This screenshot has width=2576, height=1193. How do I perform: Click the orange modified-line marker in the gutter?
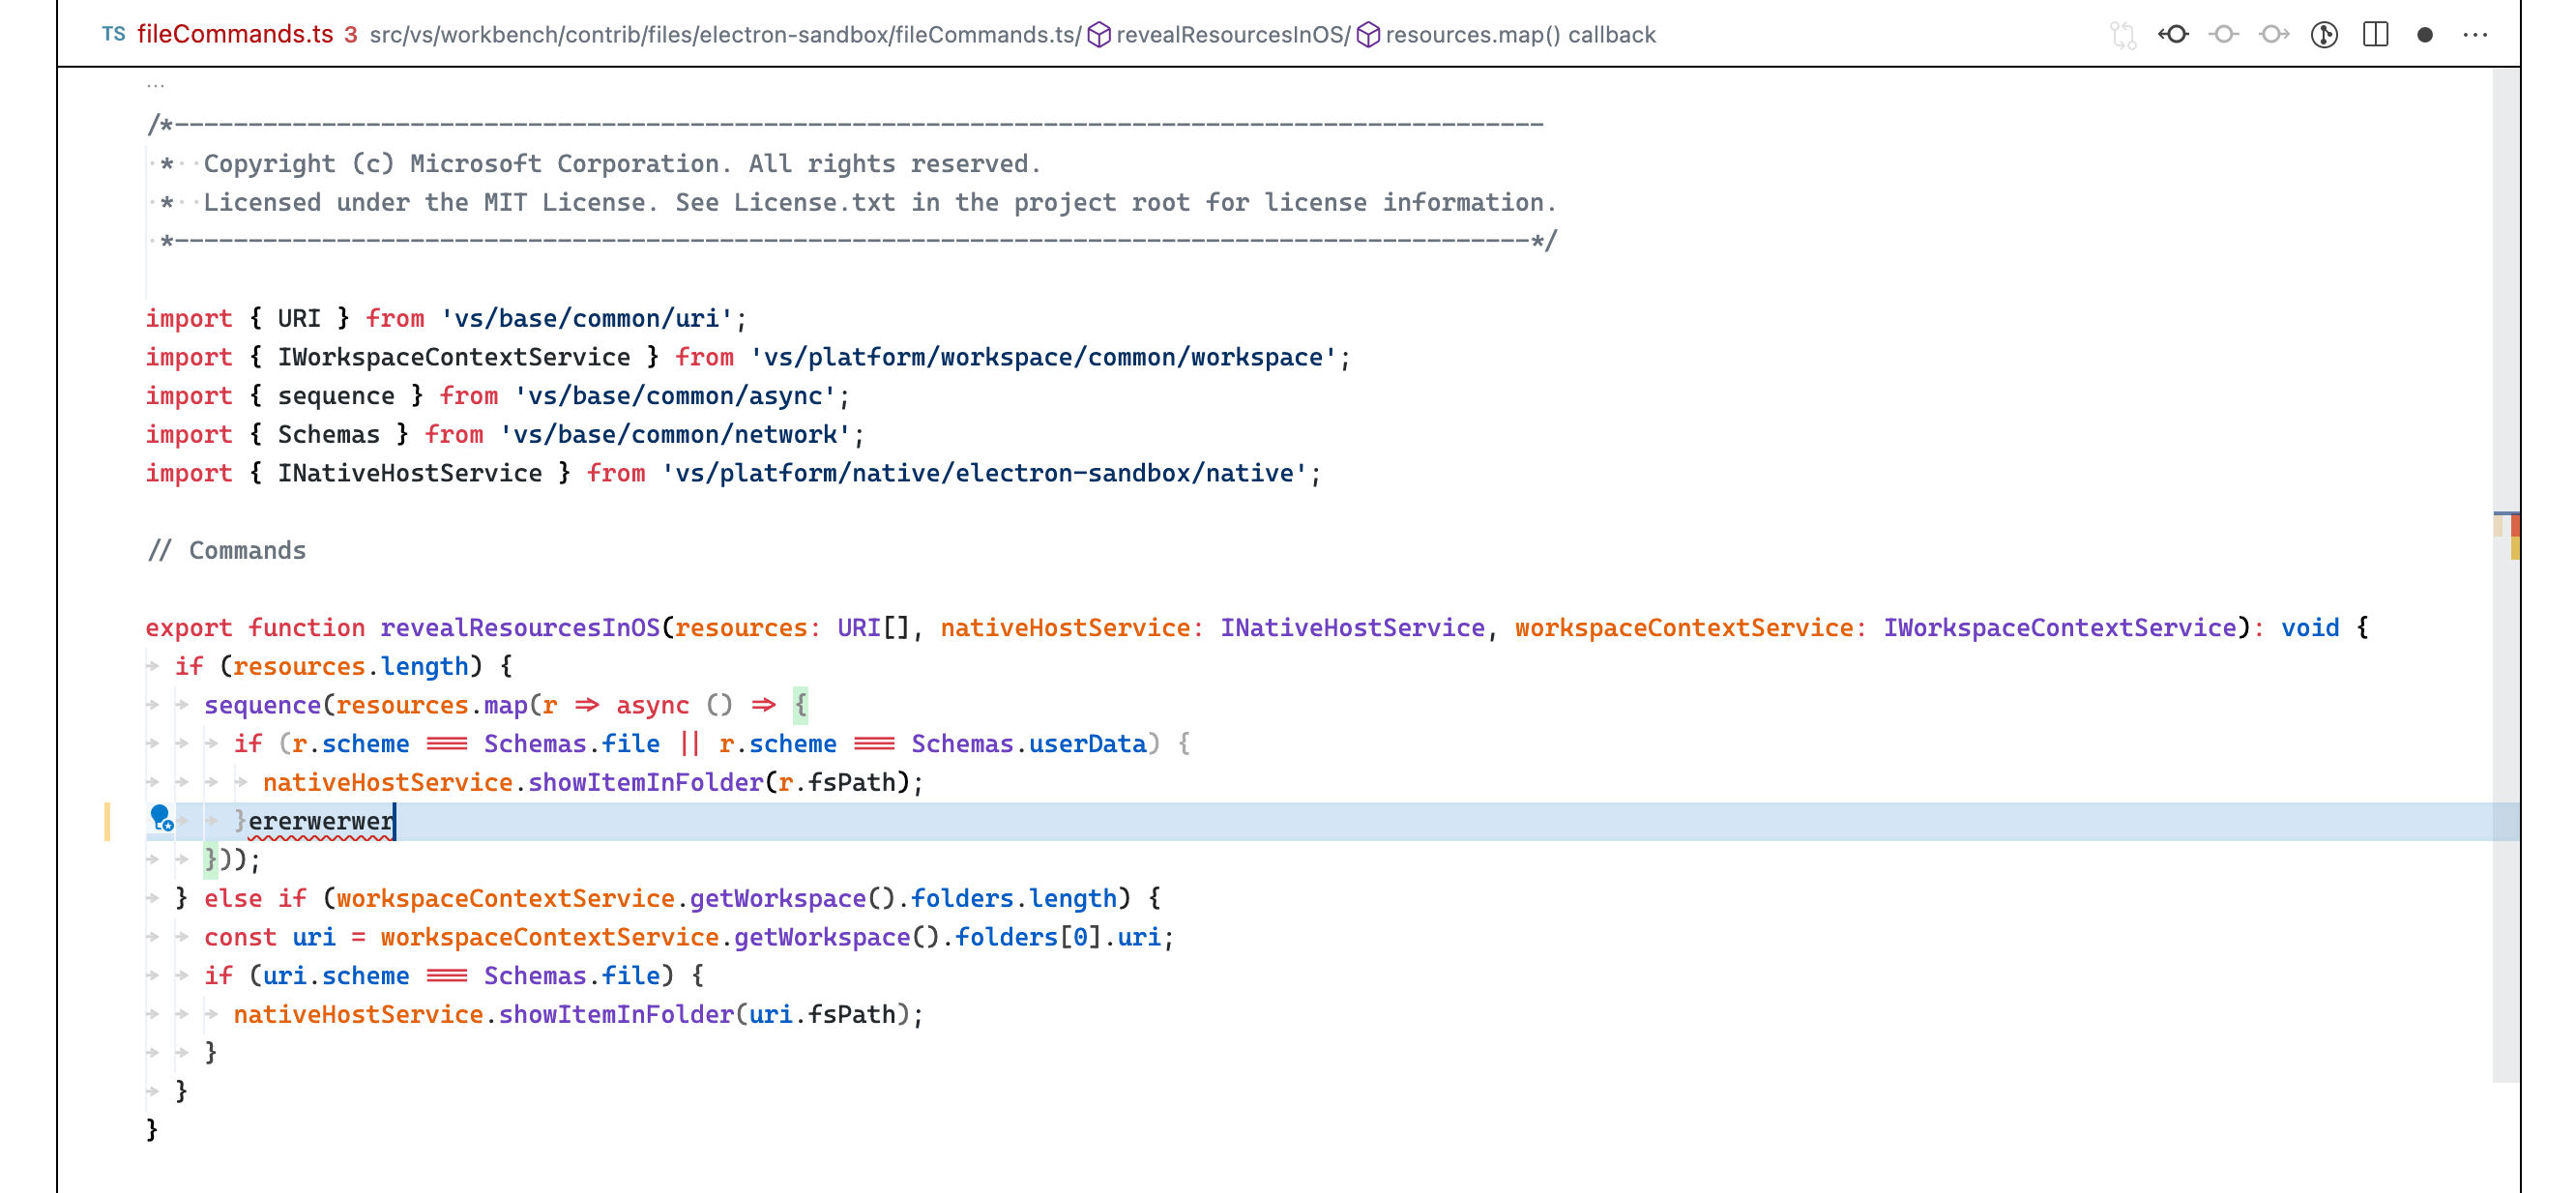[108, 820]
